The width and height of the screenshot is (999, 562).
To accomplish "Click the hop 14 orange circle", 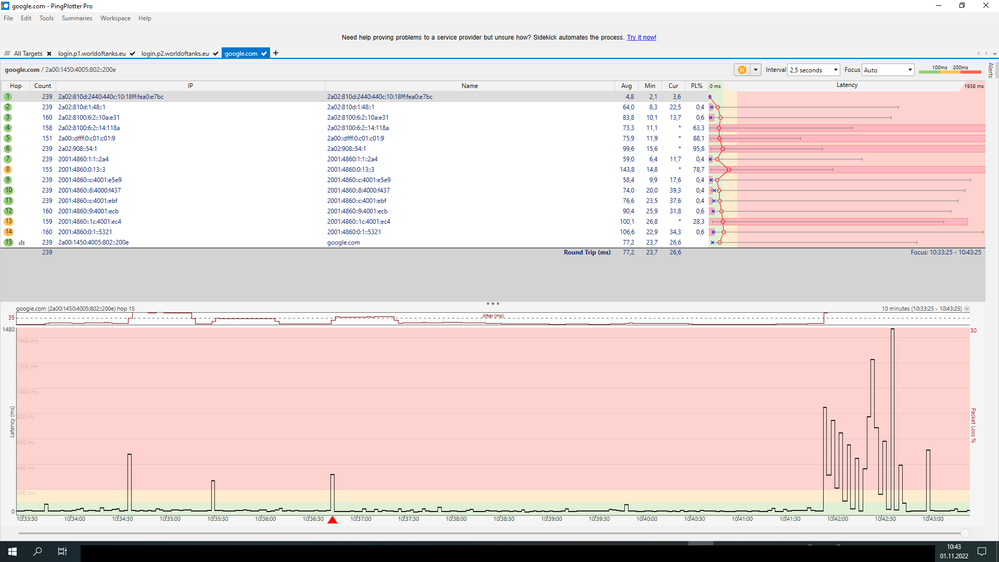I will [x=8, y=232].
